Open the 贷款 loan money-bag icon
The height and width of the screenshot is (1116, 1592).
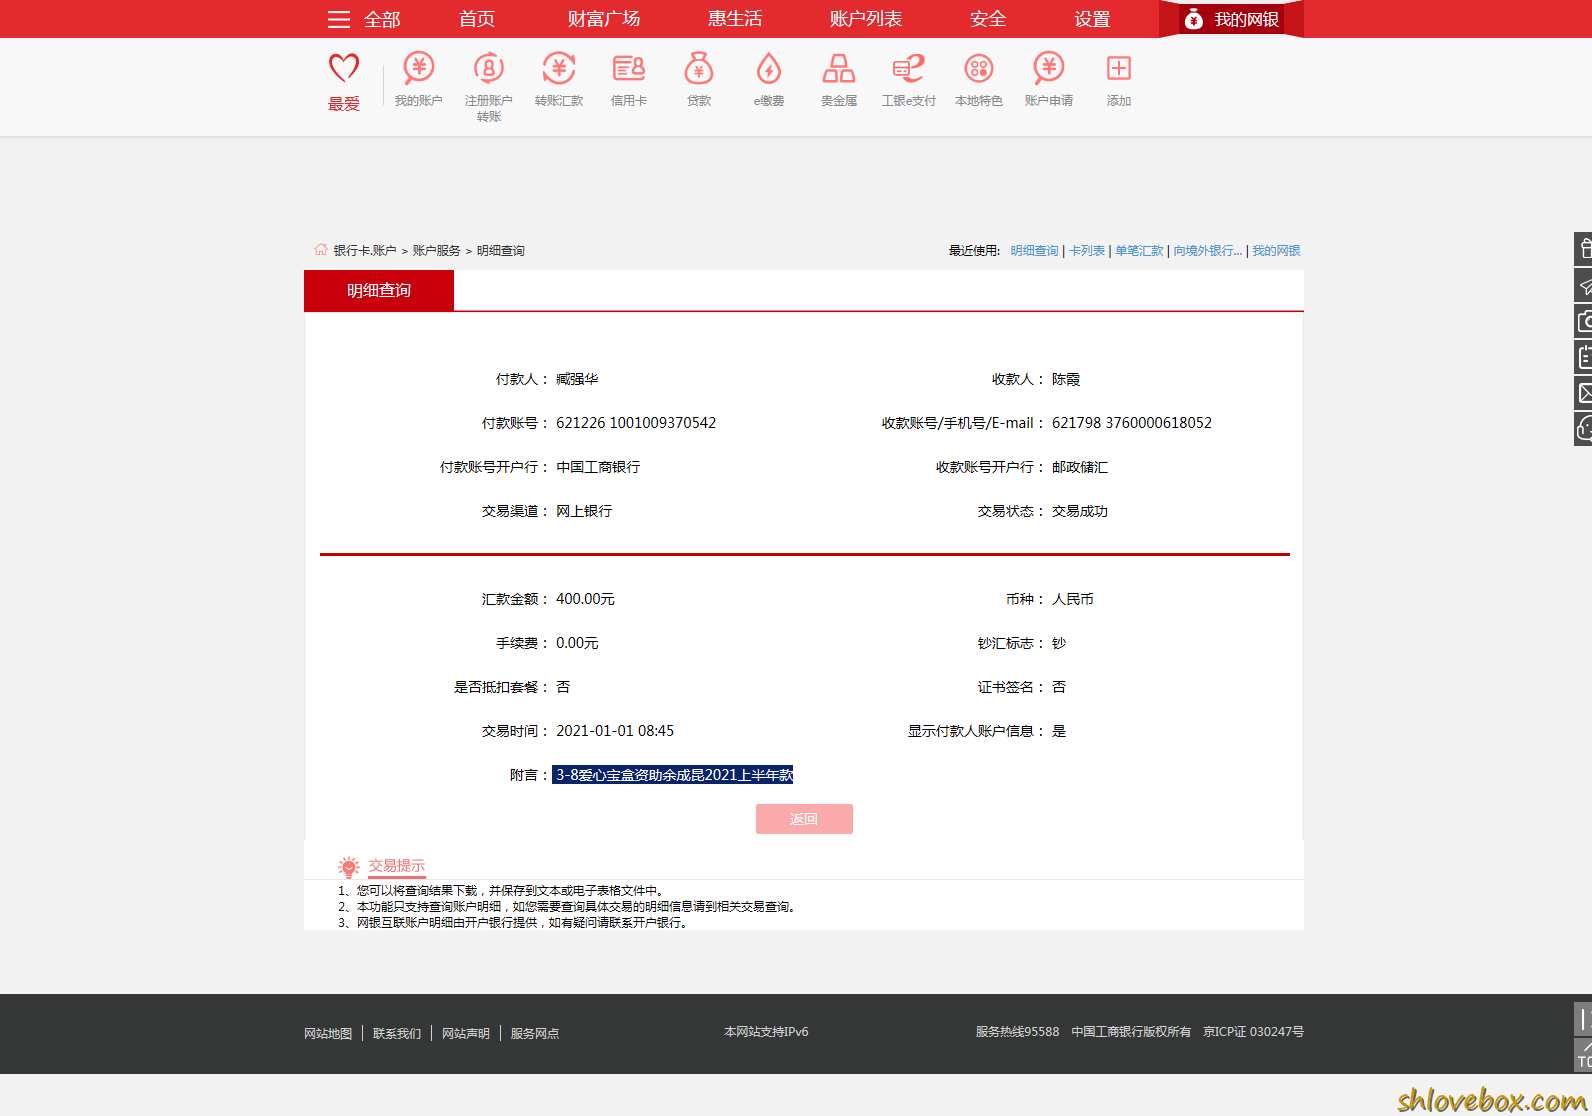pos(699,68)
